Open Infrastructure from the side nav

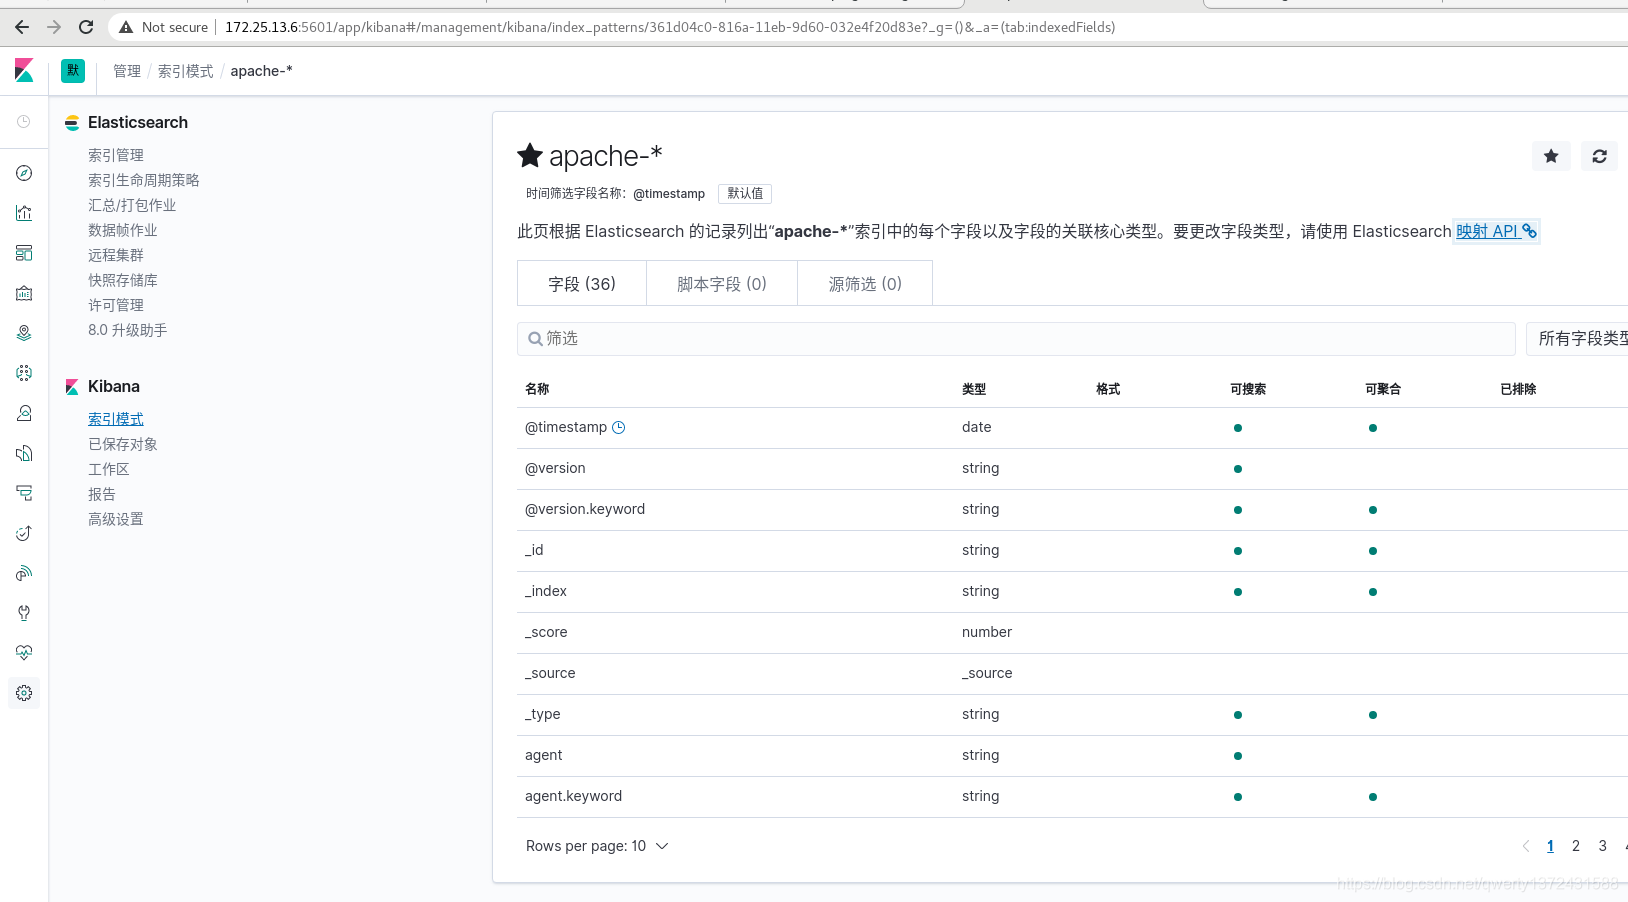coord(24,413)
